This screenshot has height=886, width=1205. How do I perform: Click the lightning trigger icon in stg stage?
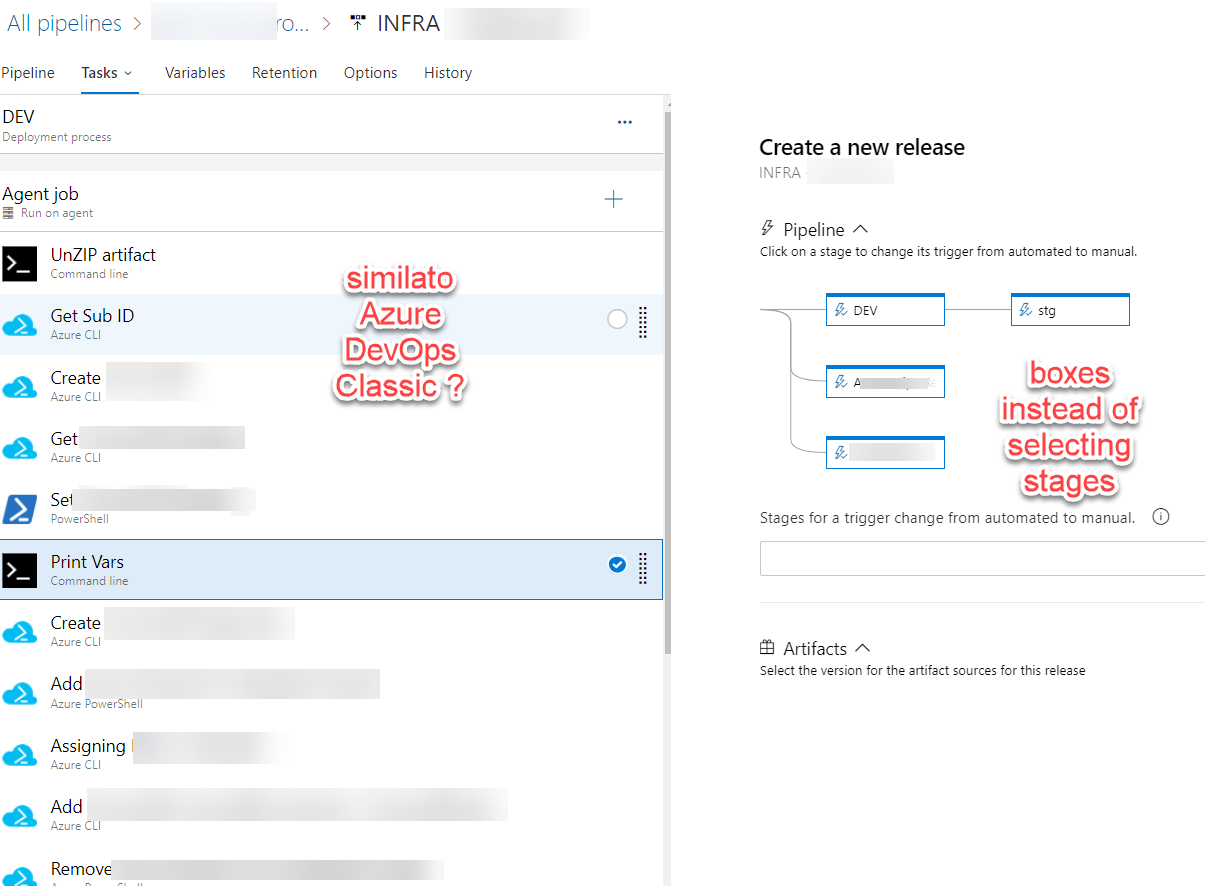coord(1025,311)
